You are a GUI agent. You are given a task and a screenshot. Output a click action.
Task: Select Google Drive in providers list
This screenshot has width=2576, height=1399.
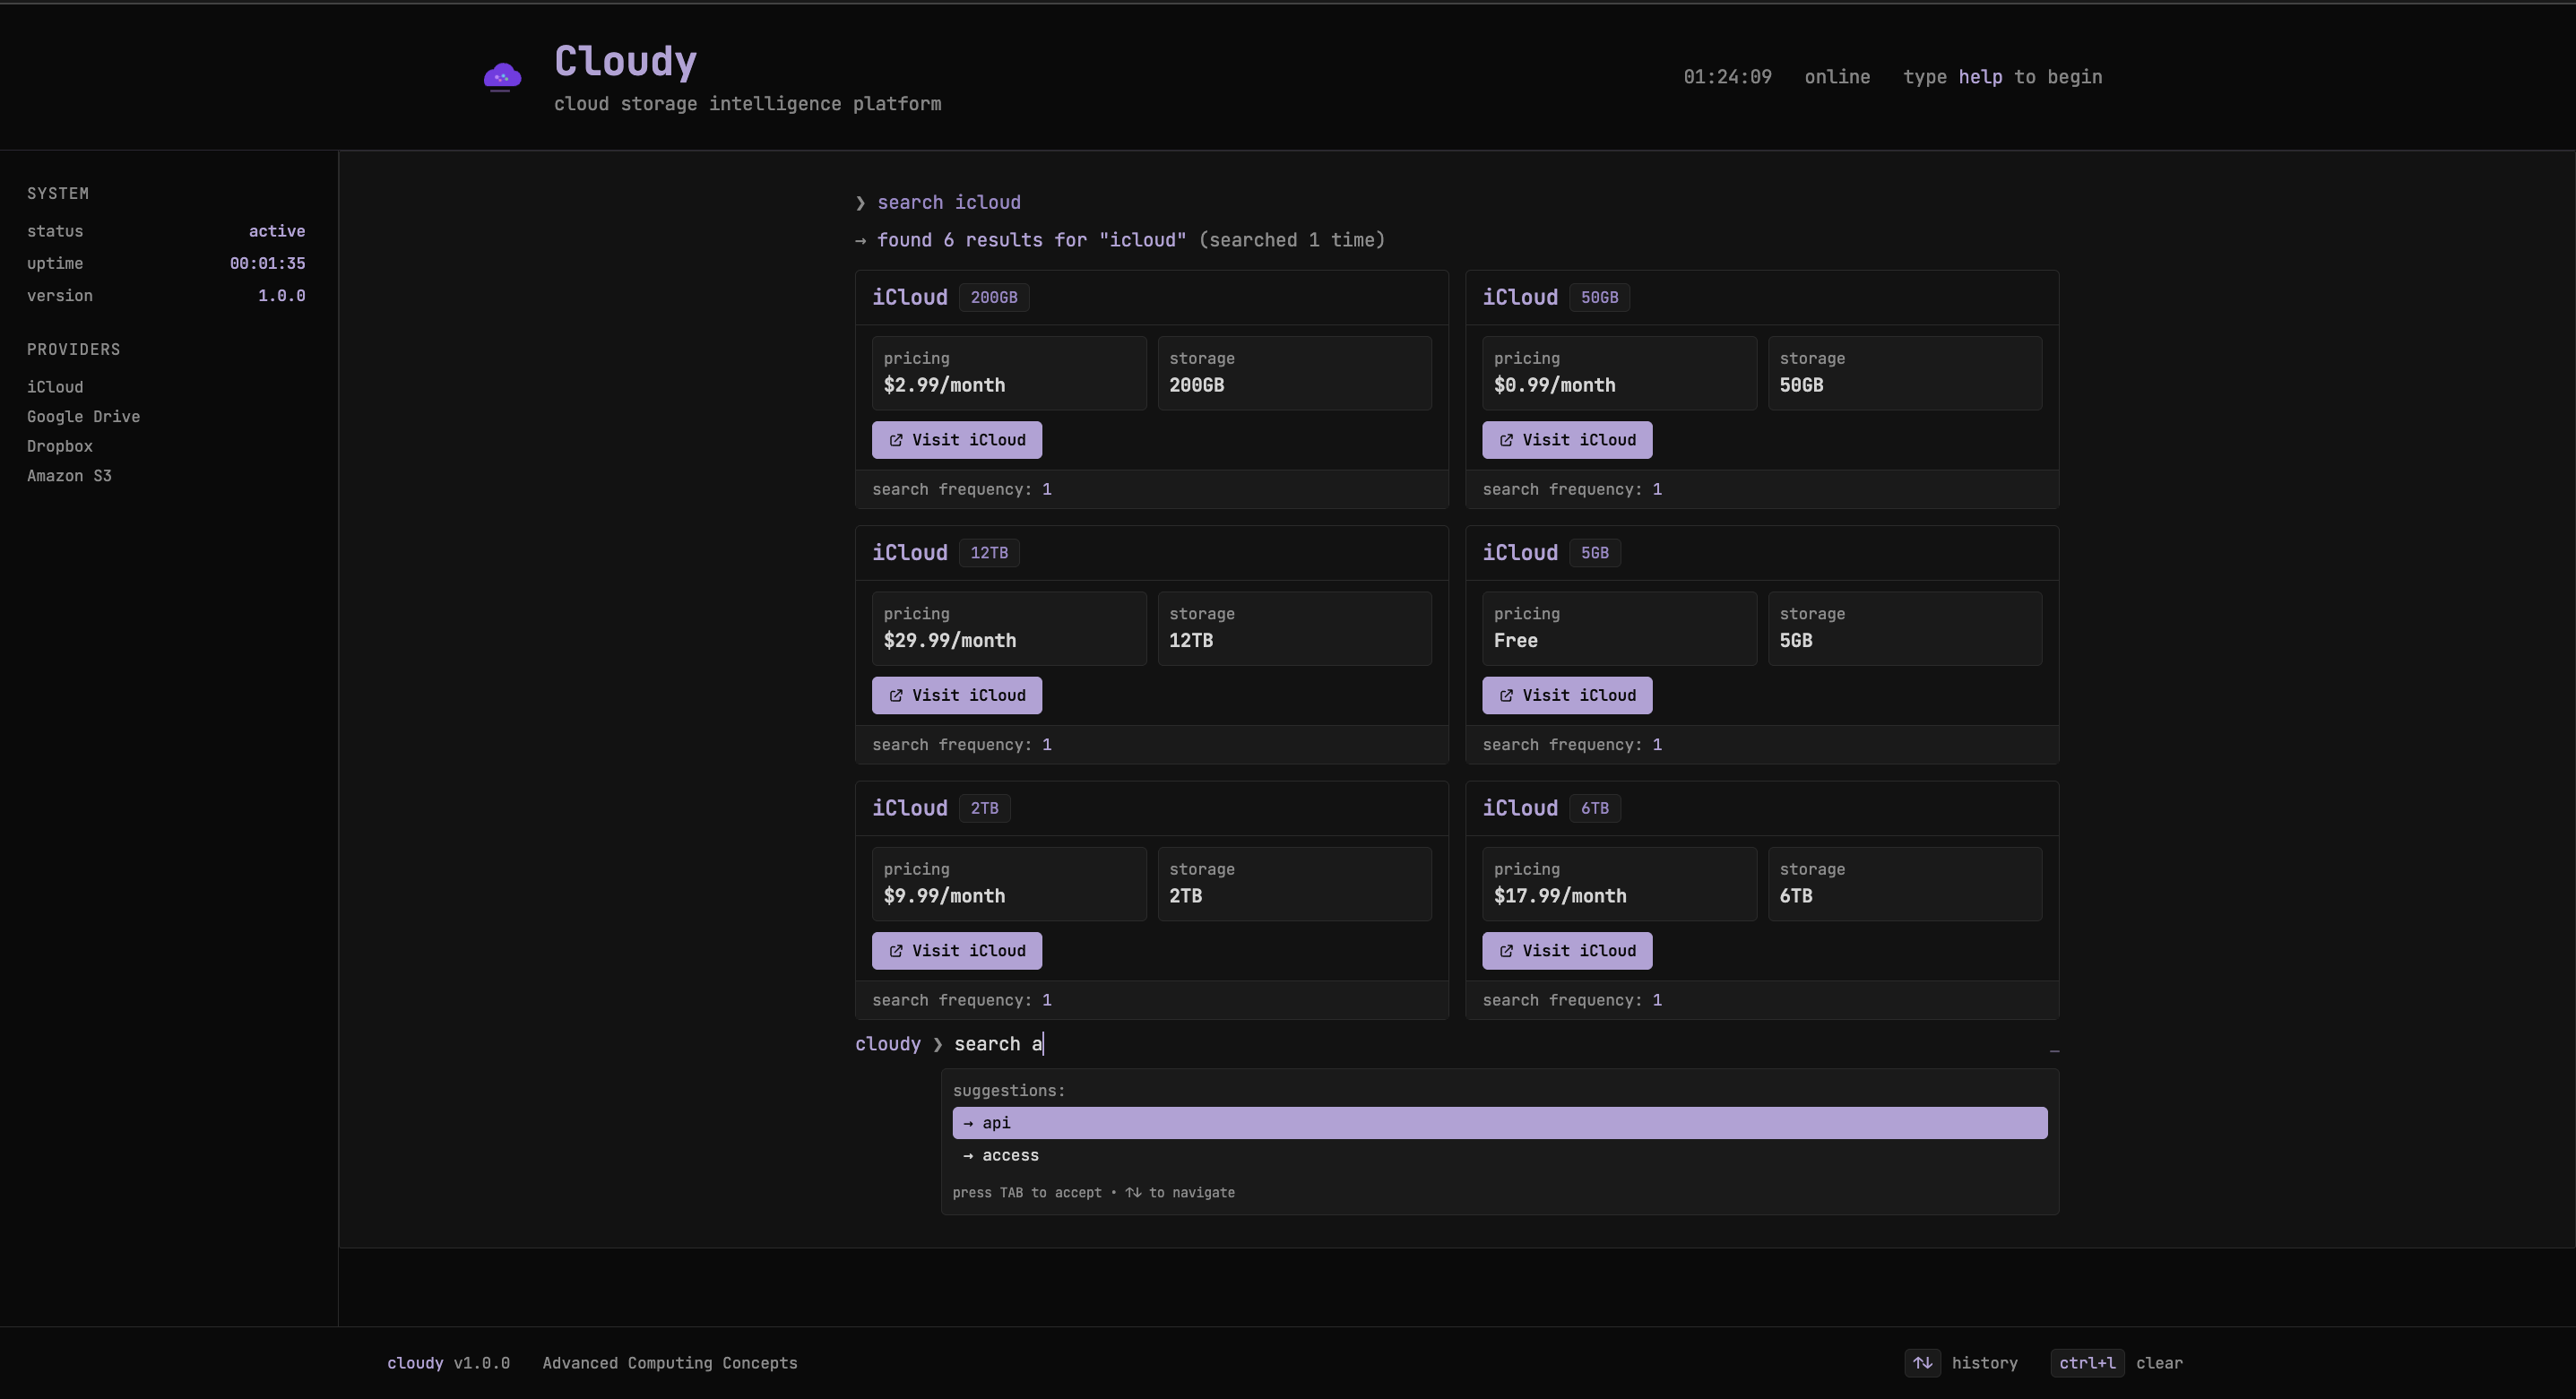[x=83, y=417]
